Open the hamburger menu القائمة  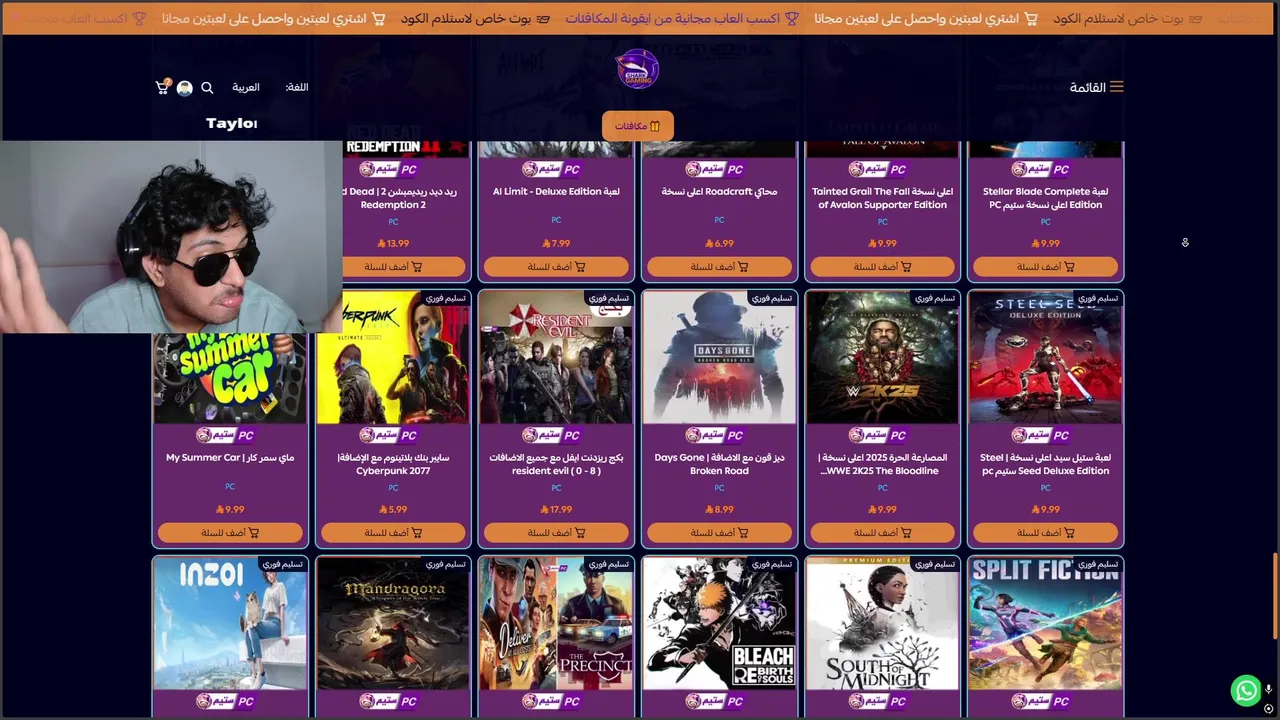pyautogui.click(x=1096, y=87)
